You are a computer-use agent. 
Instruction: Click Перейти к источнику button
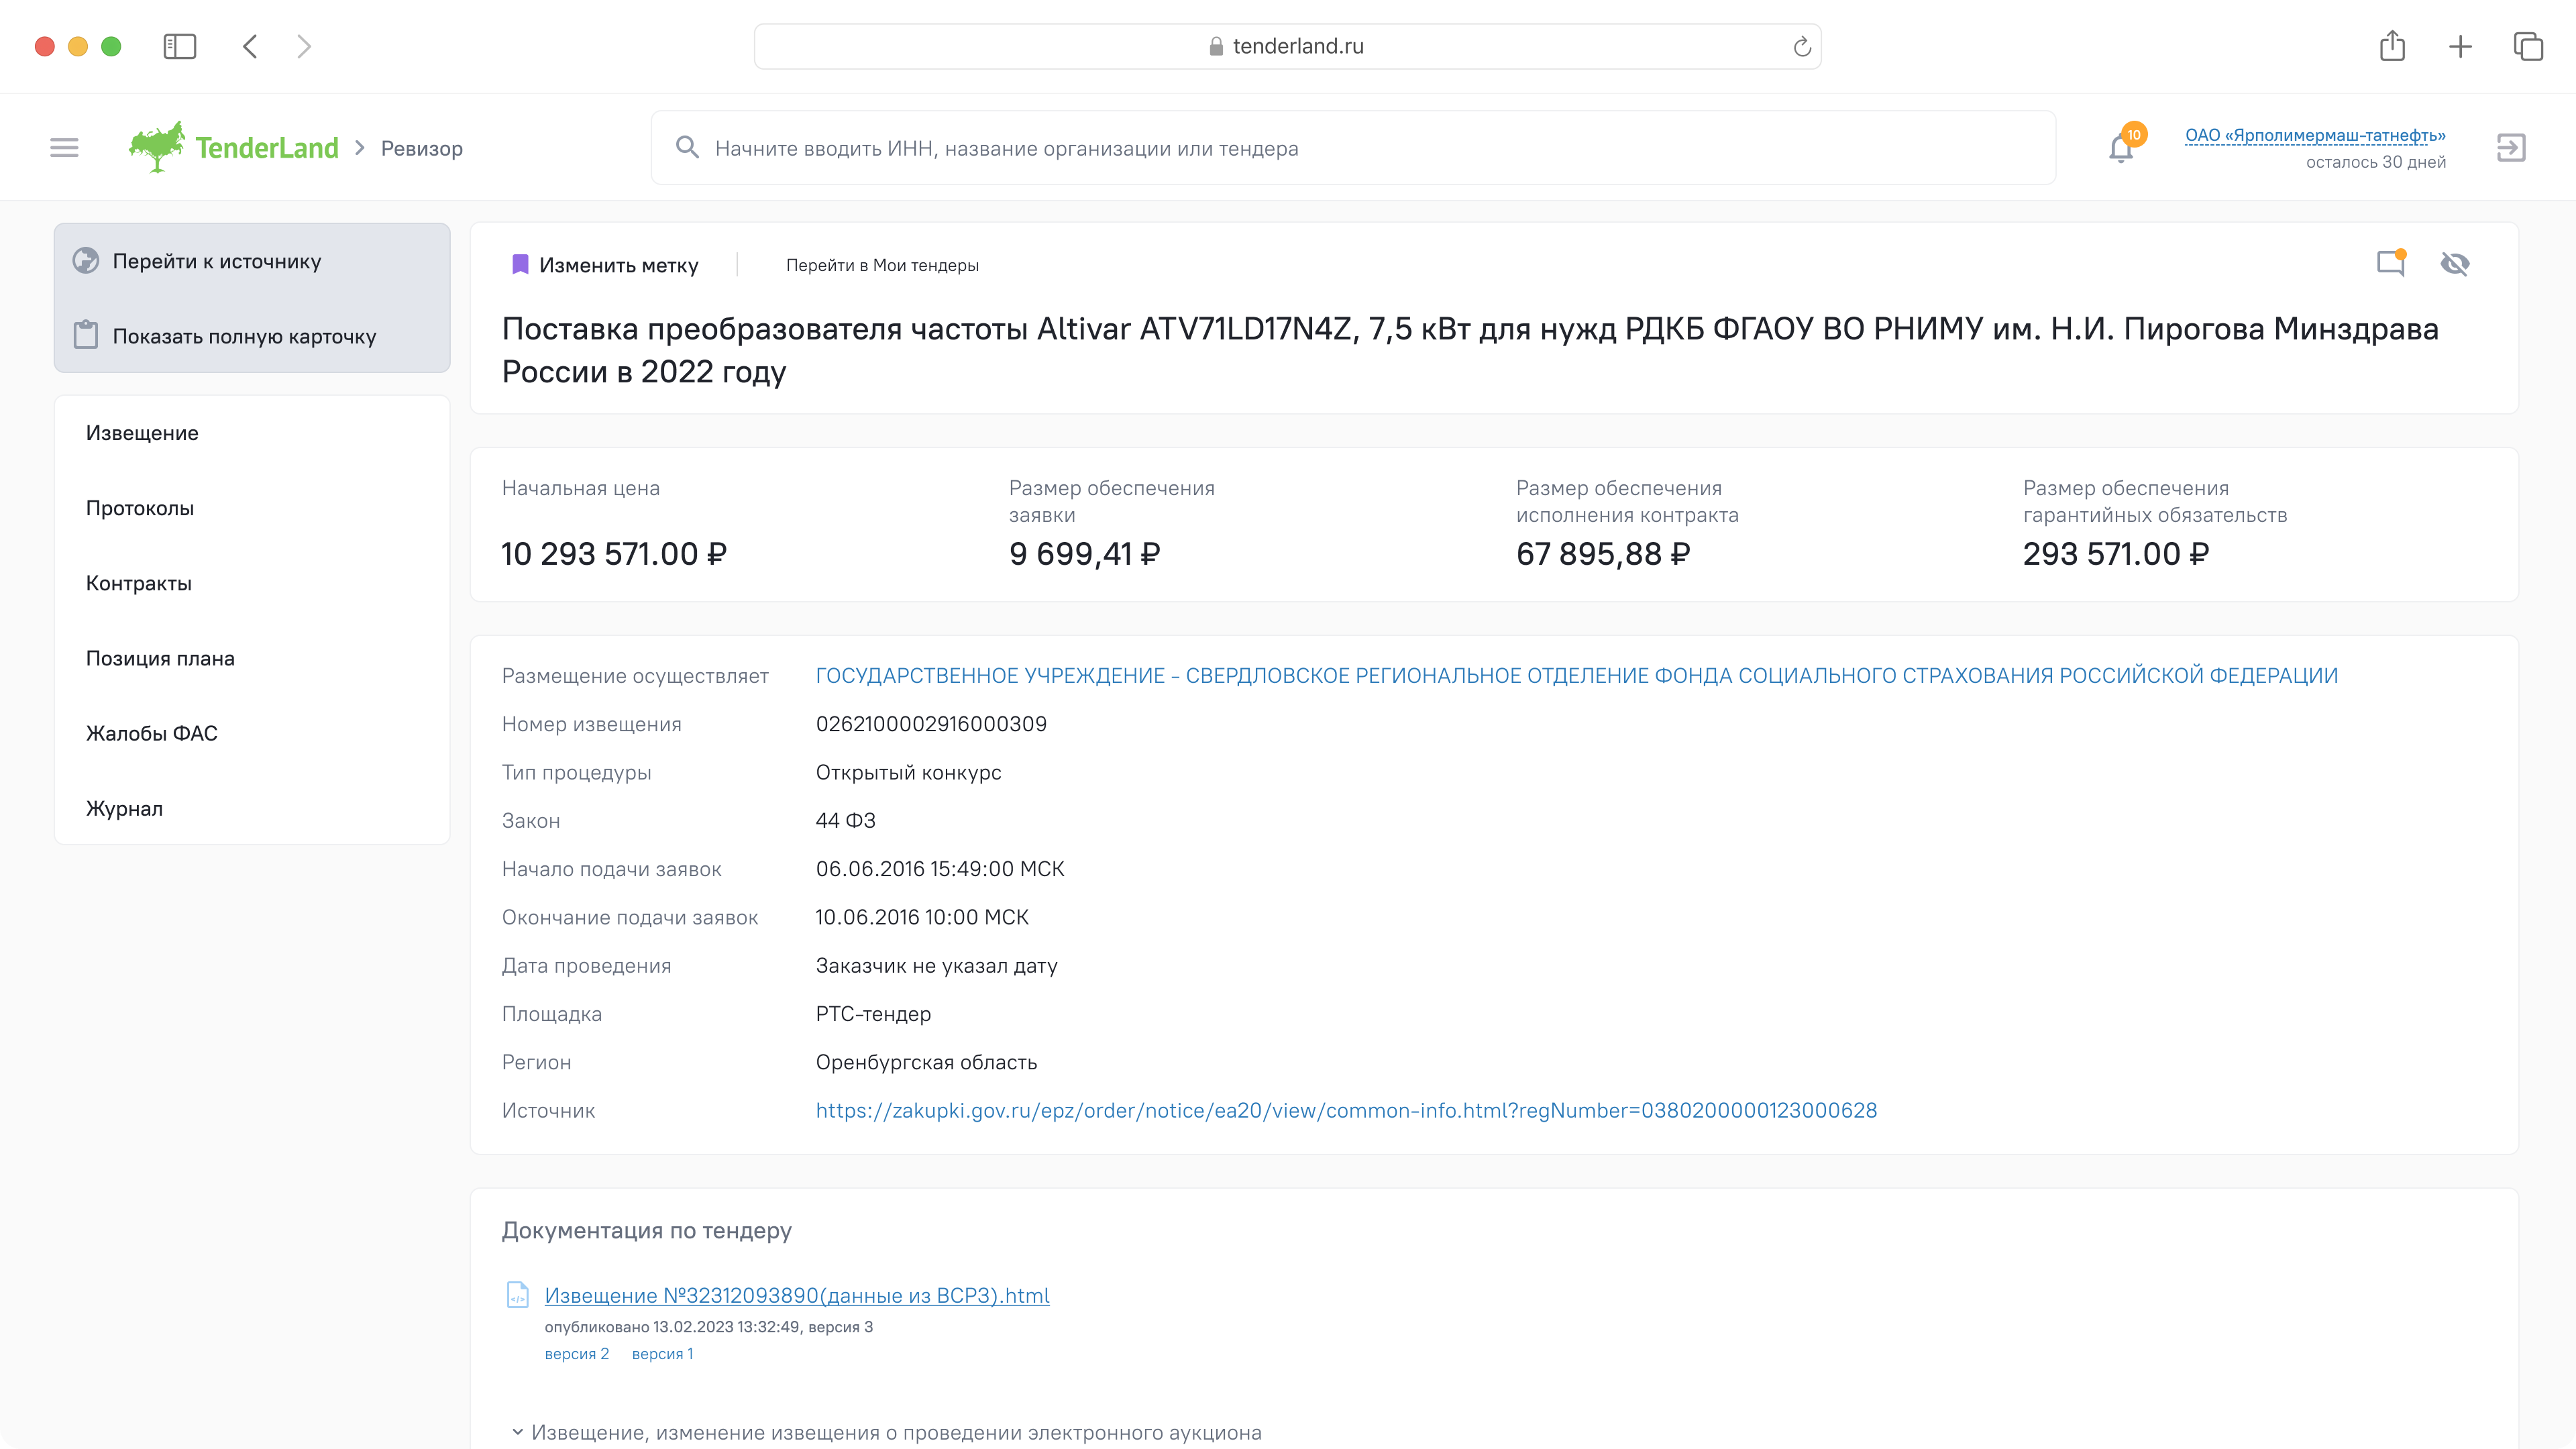pyautogui.click(x=217, y=261)
